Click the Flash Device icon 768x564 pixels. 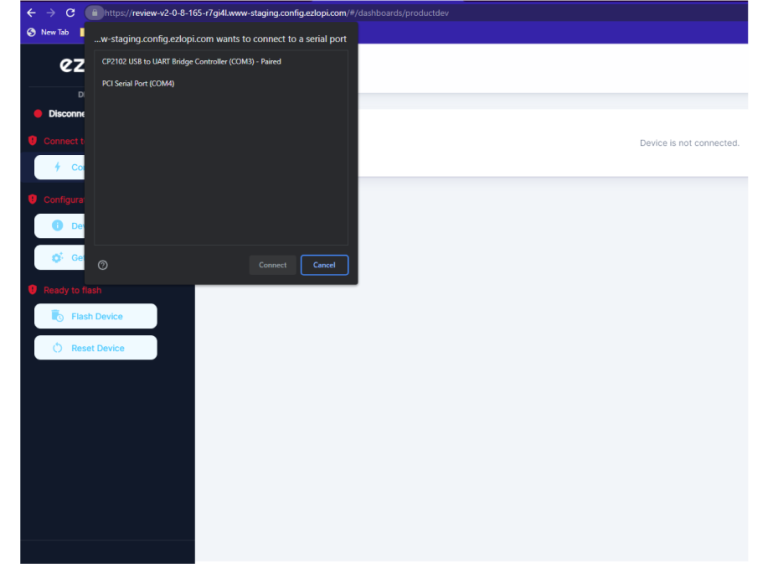pos(57,316)
